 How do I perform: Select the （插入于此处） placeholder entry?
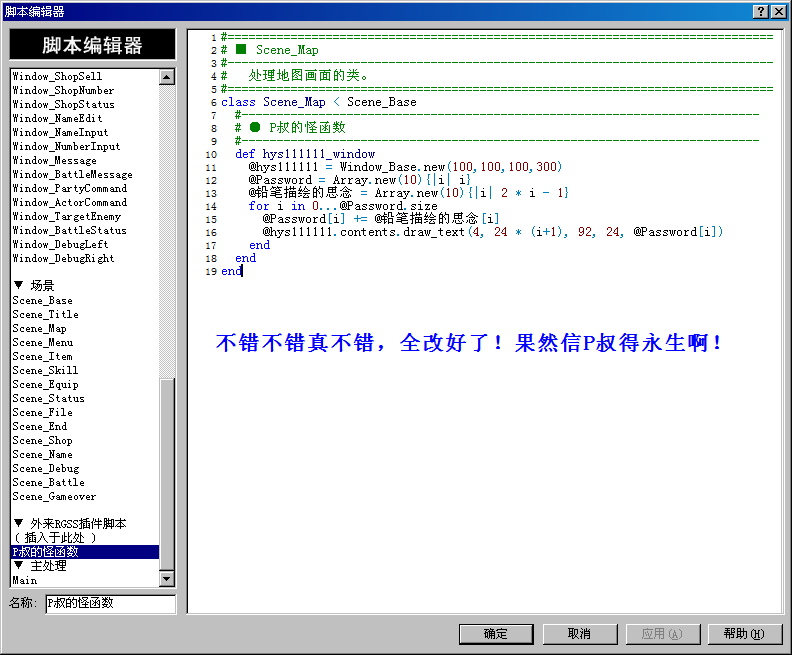tap(55, 538)
